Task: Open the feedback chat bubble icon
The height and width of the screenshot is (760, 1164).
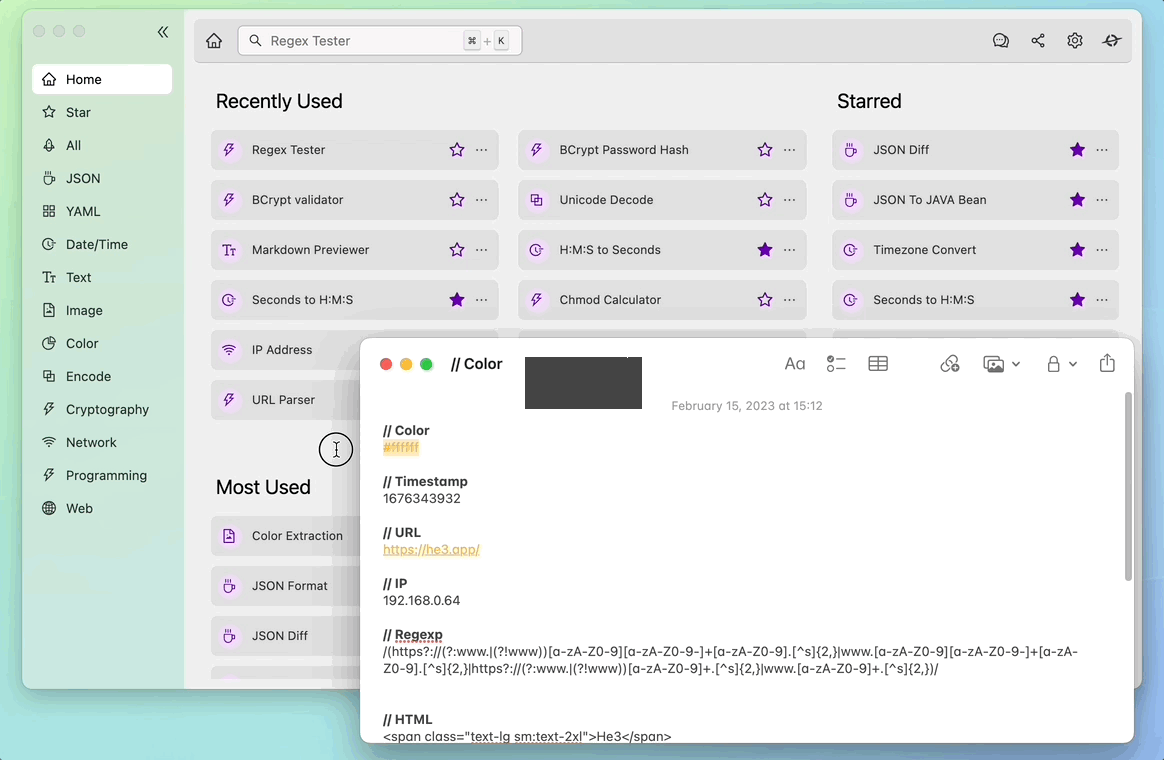Action: (x=1001, y=41)
